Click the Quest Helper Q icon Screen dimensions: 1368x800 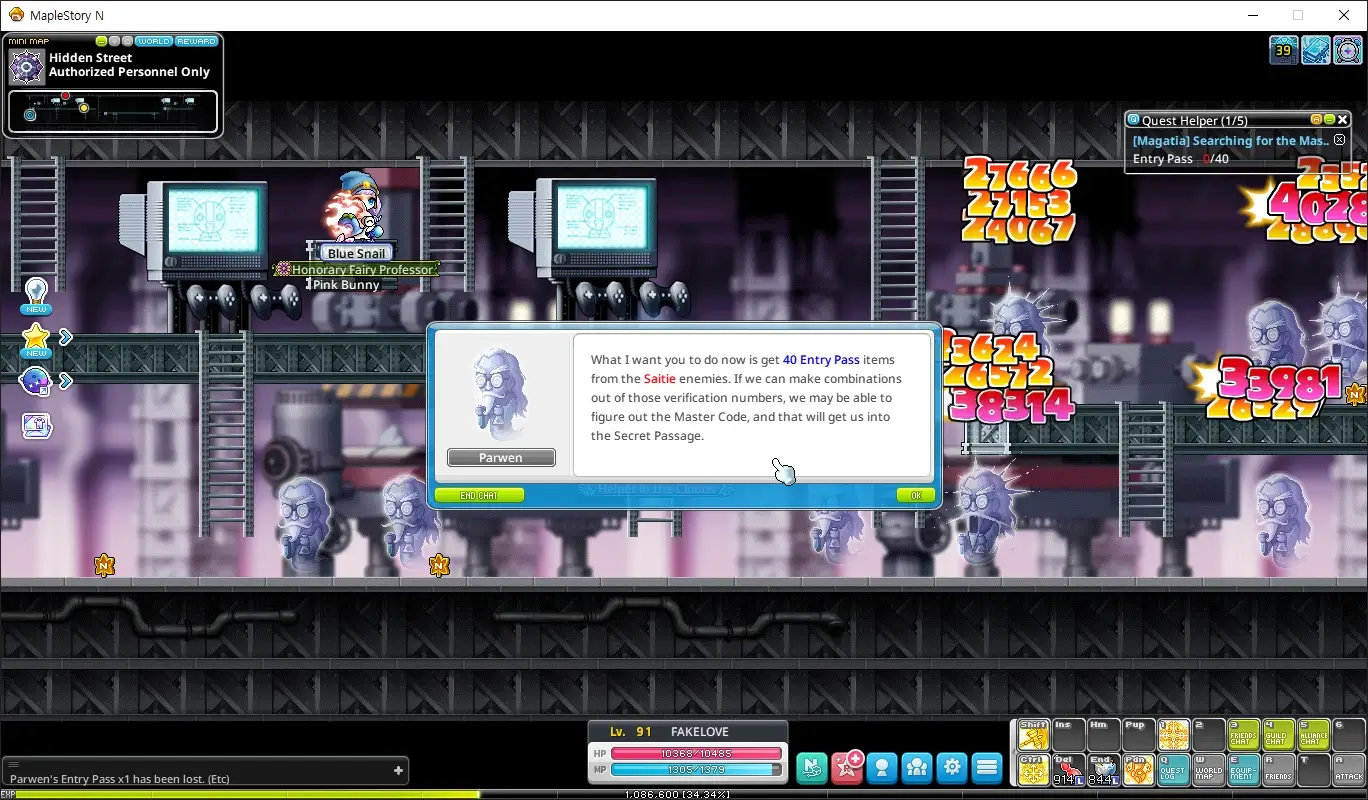click(x=1134, y=119)
